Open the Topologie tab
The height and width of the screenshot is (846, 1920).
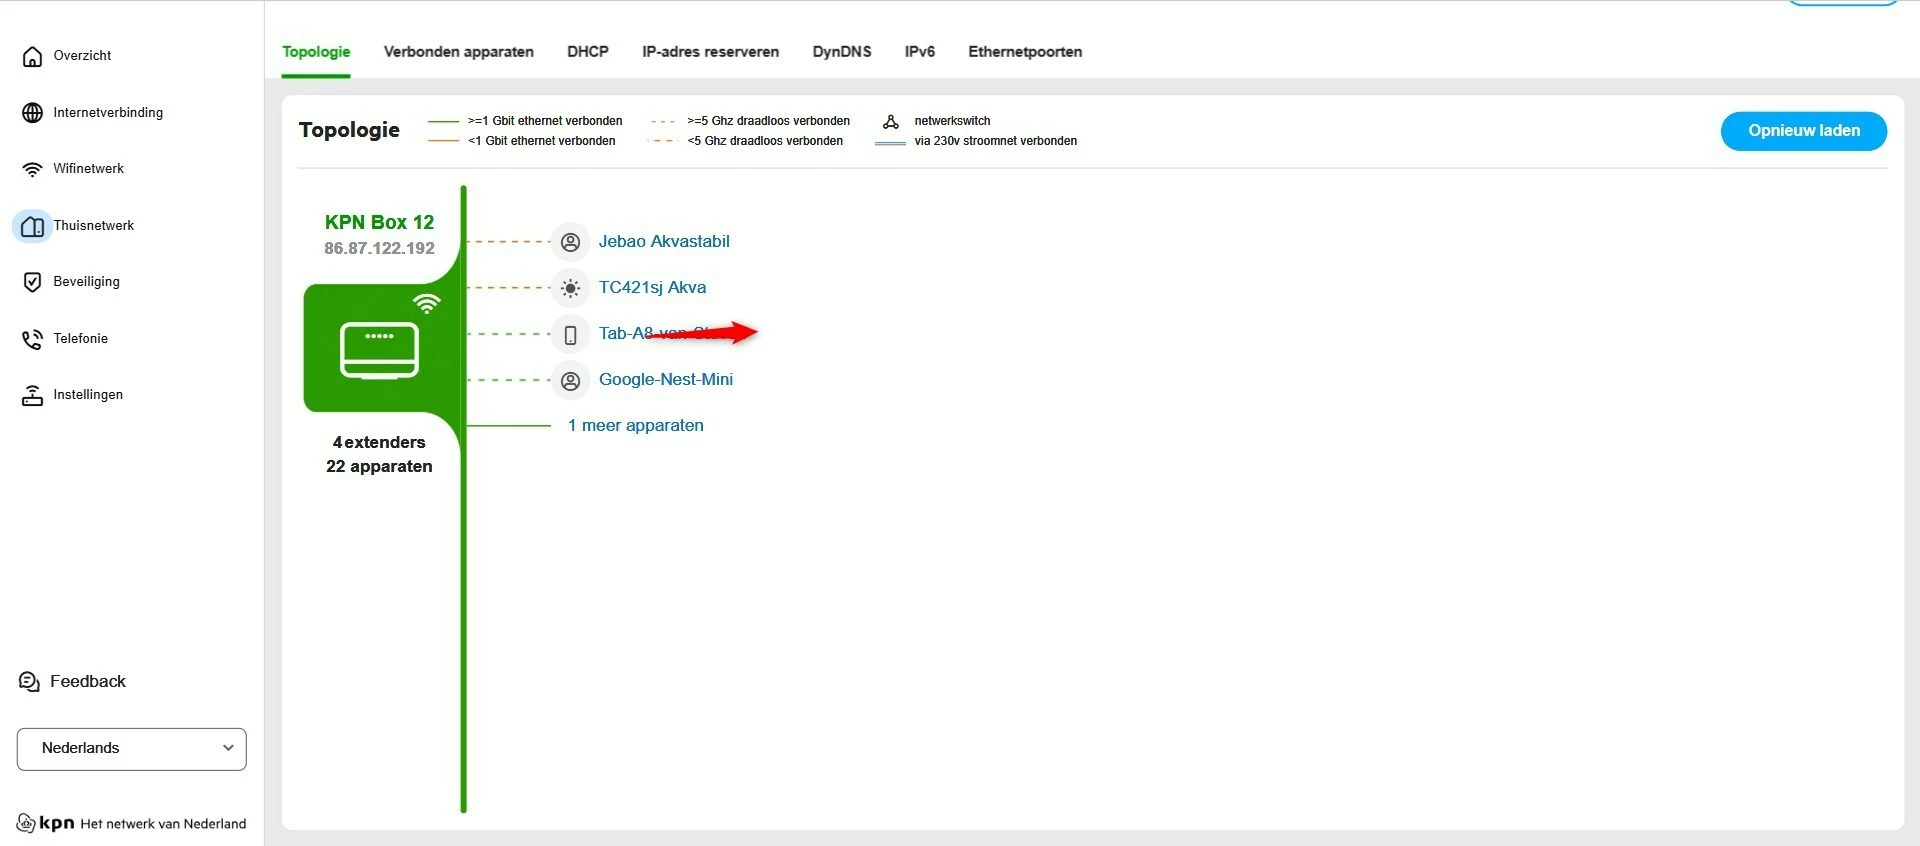[316, 52]
